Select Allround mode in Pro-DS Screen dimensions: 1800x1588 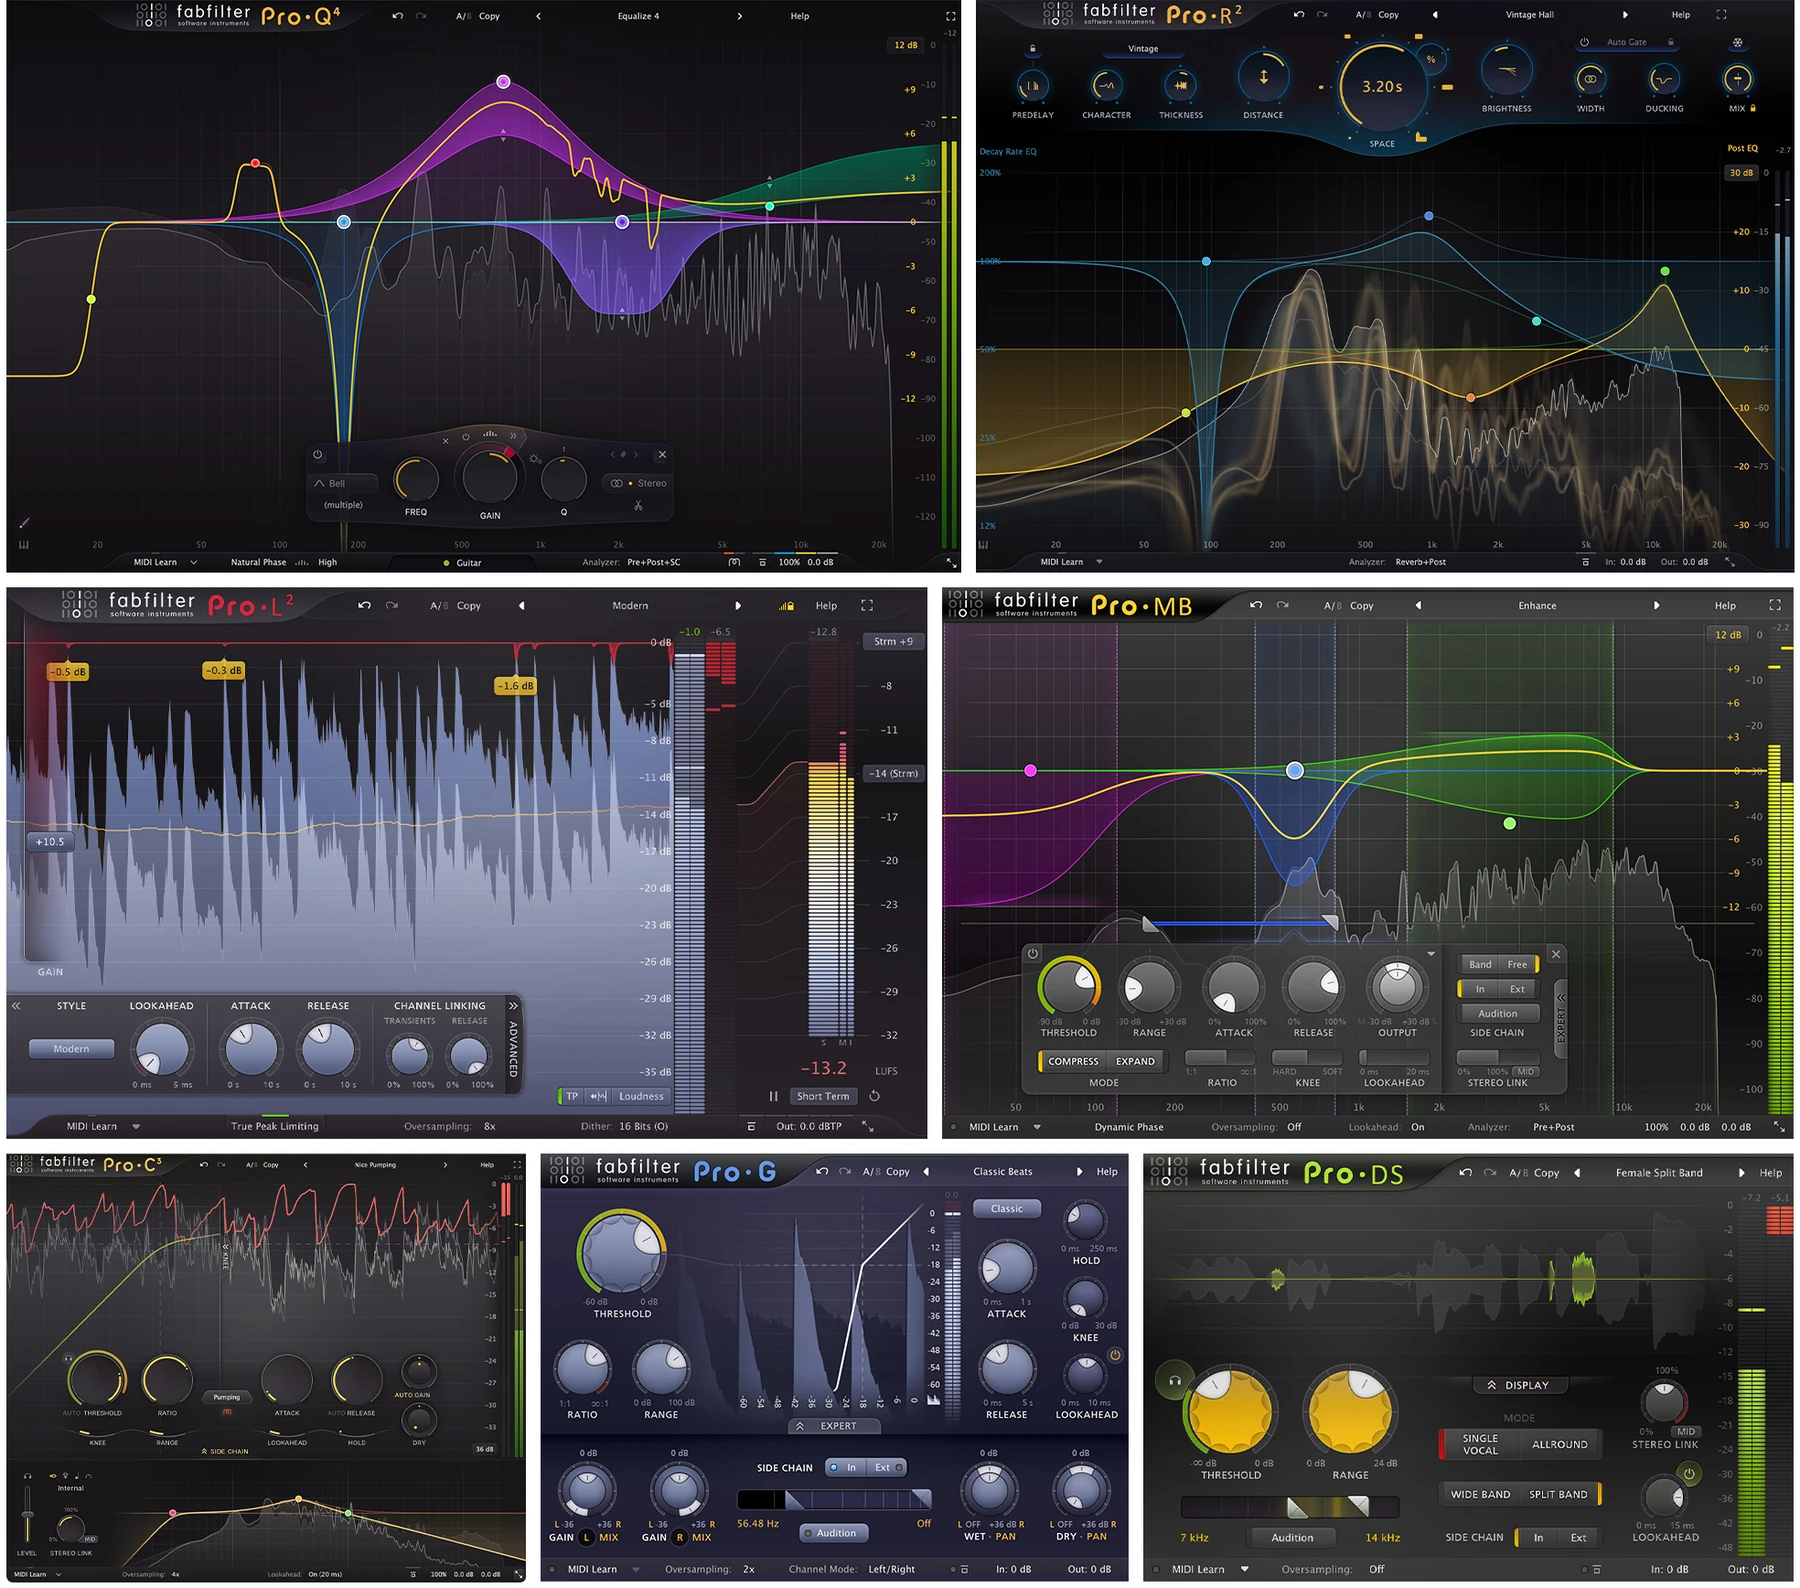(x=1559, y=1444)
